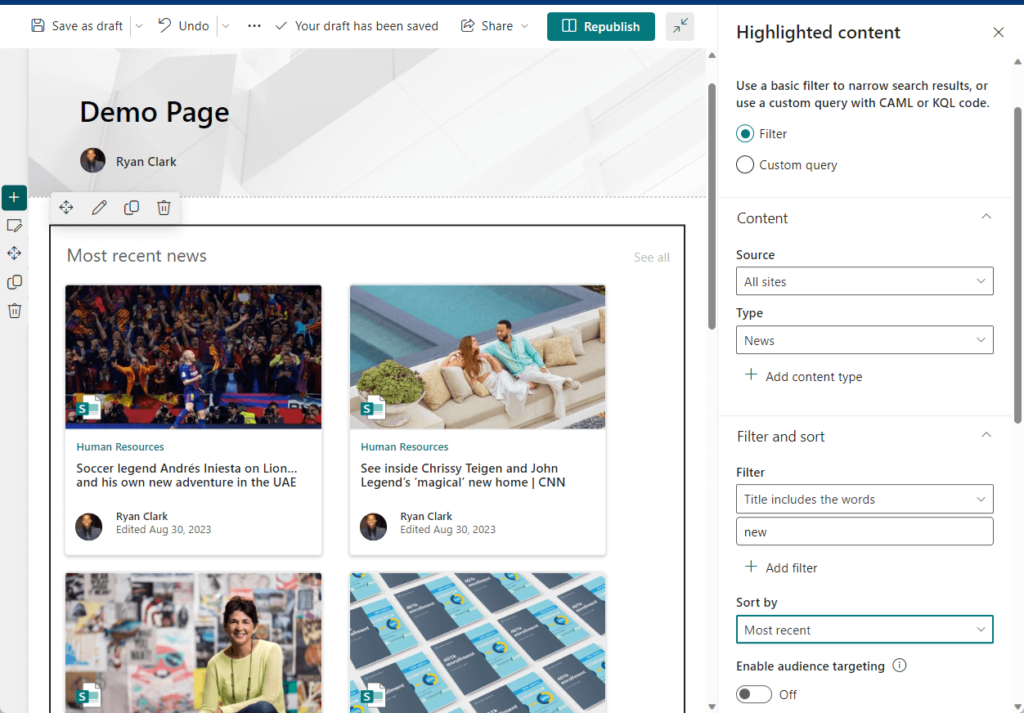Click Ryan Clark avatar in page header
Image resolution: width=1024 pixels, height=713 pixels.
pyautogui.click(x=93, y=161)
